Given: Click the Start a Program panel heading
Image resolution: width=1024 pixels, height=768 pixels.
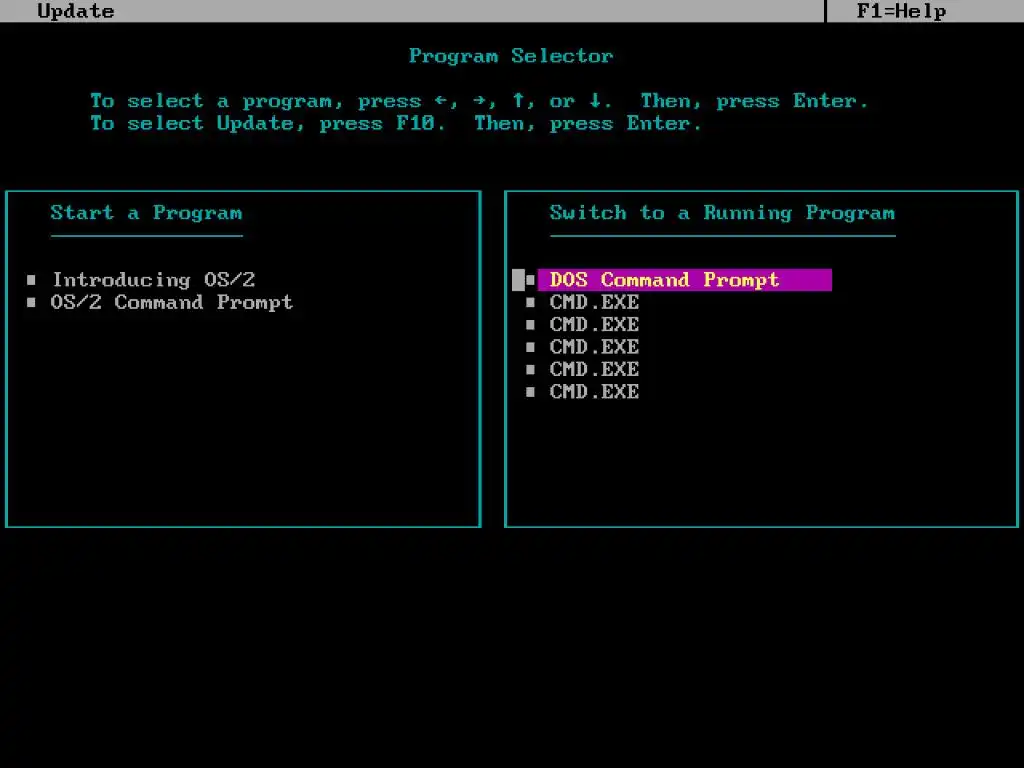Looking at the screenshot, I should (146, 213).
